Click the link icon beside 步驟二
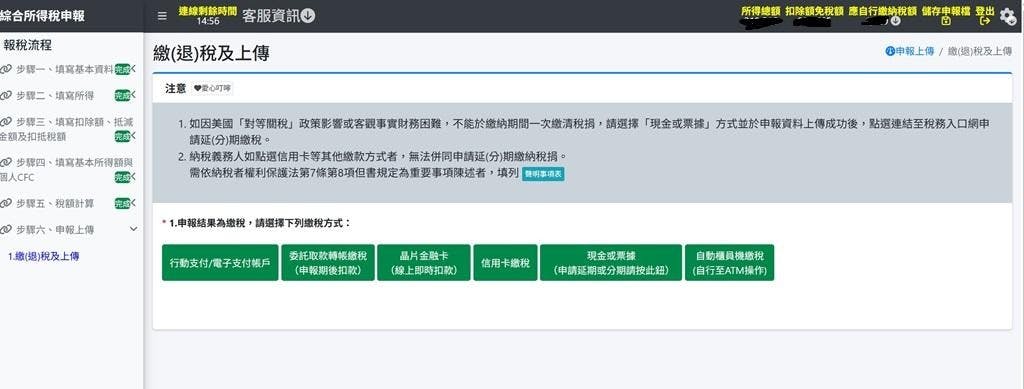 6,95
